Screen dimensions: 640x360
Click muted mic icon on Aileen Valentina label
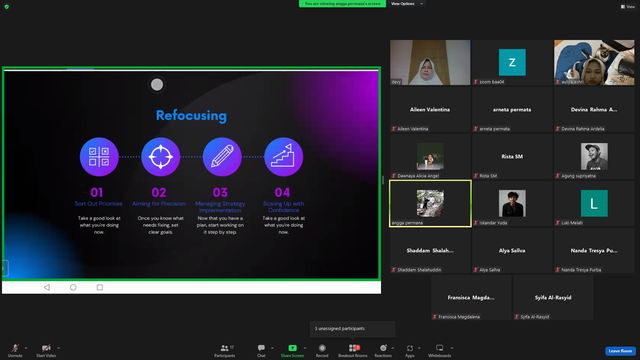(394, 129)
